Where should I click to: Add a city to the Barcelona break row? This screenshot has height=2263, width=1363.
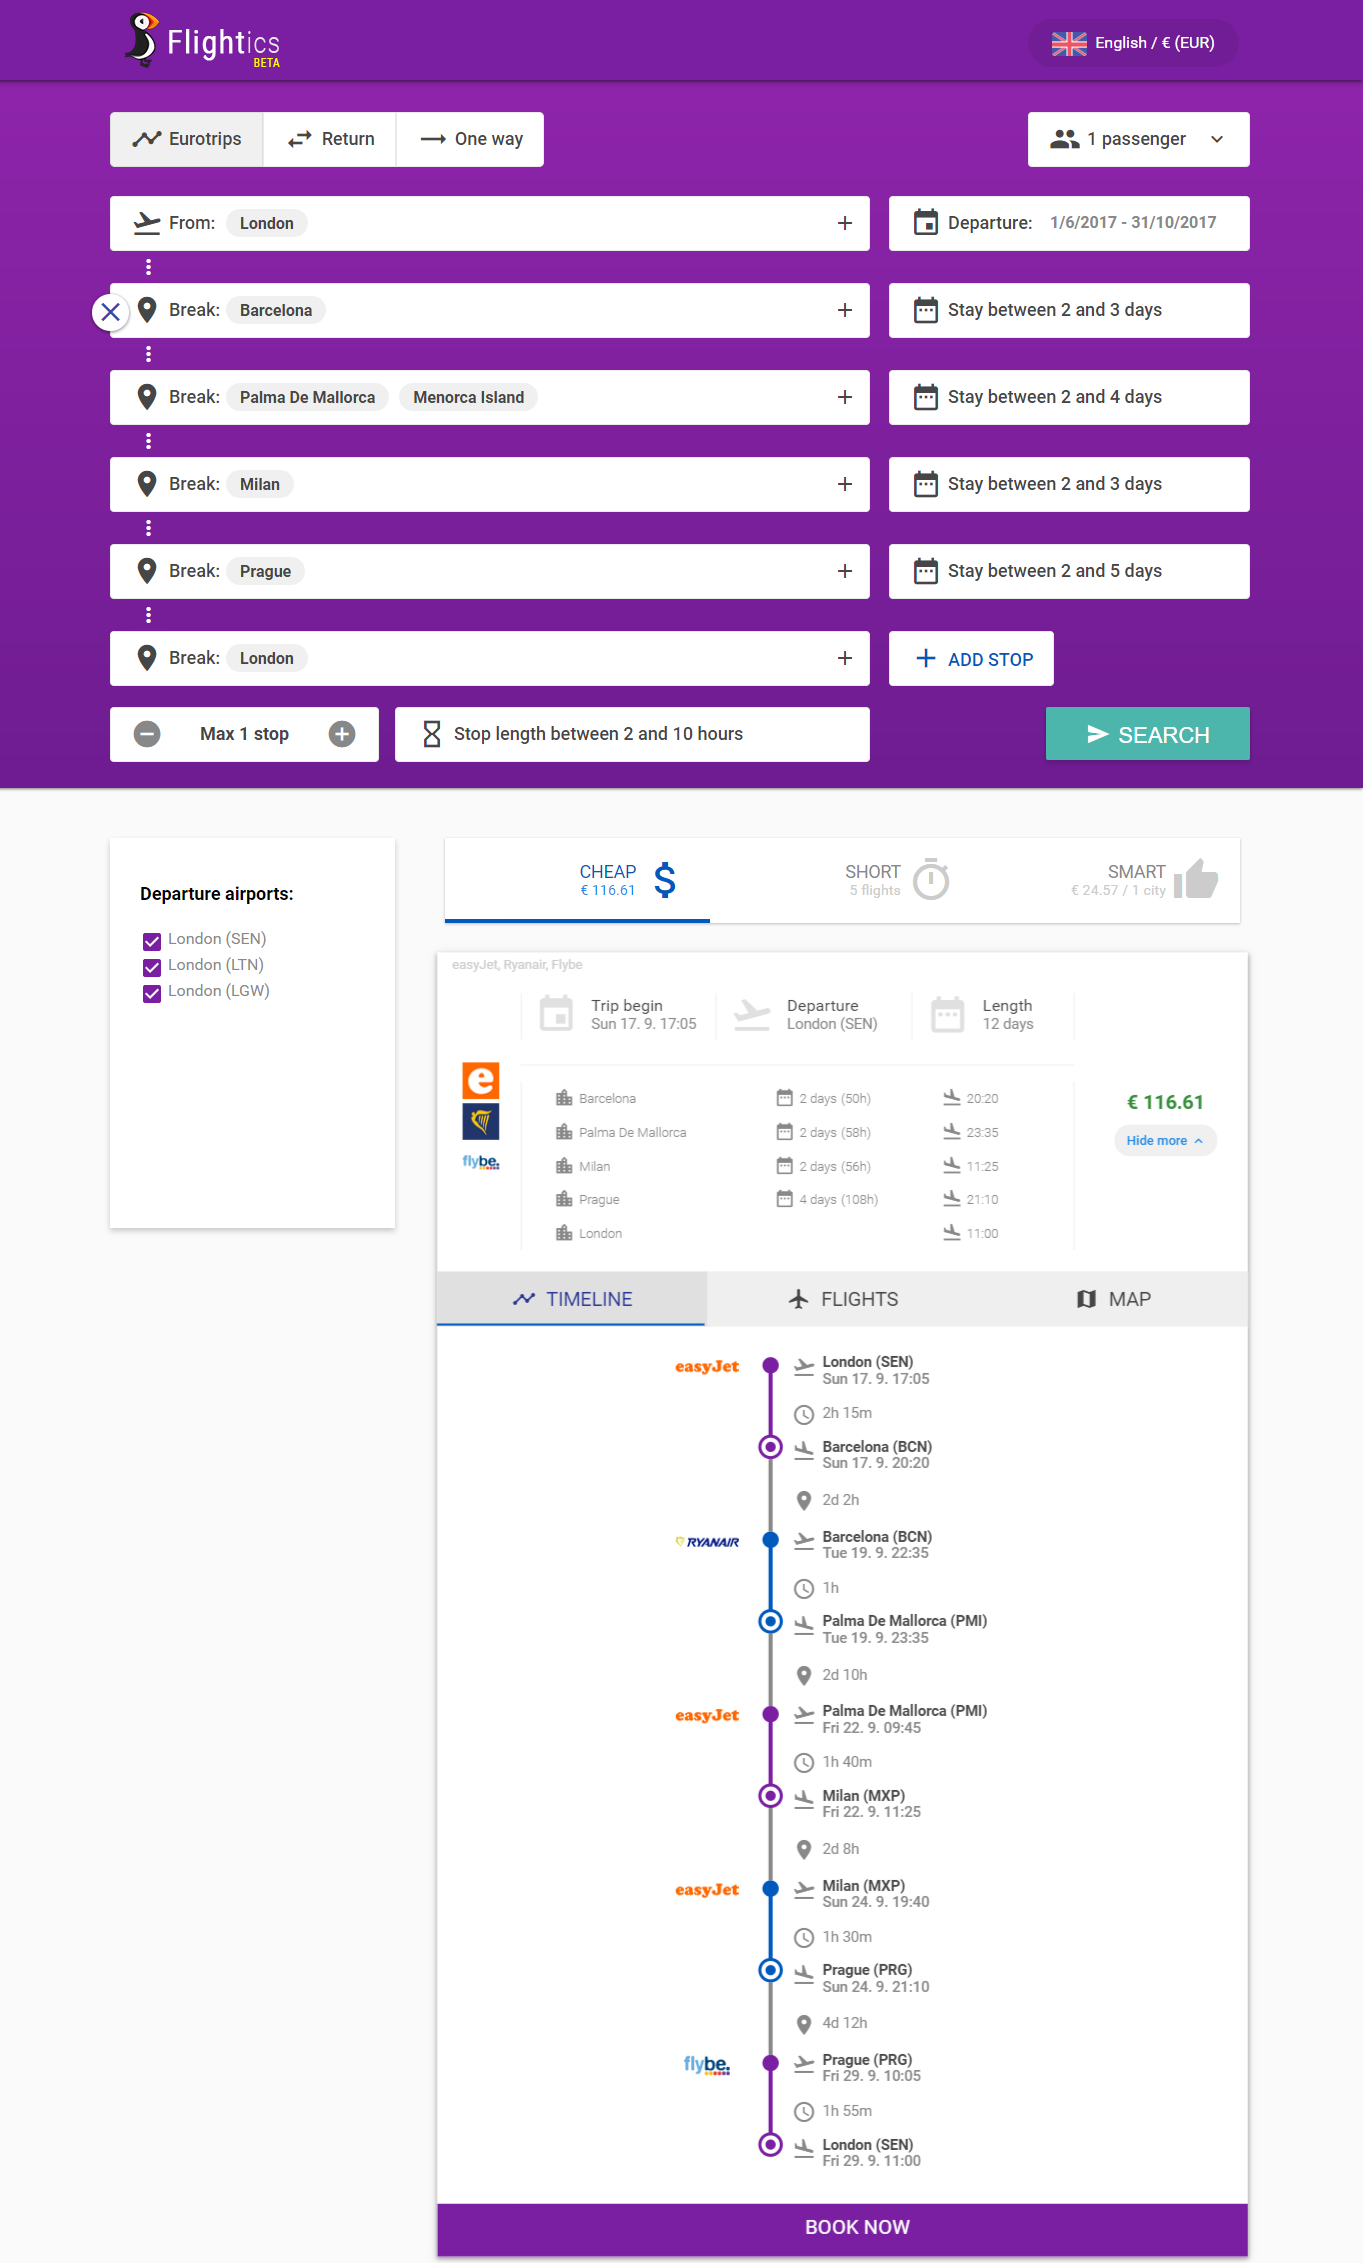pyautogui.click(x=845, y=310)
